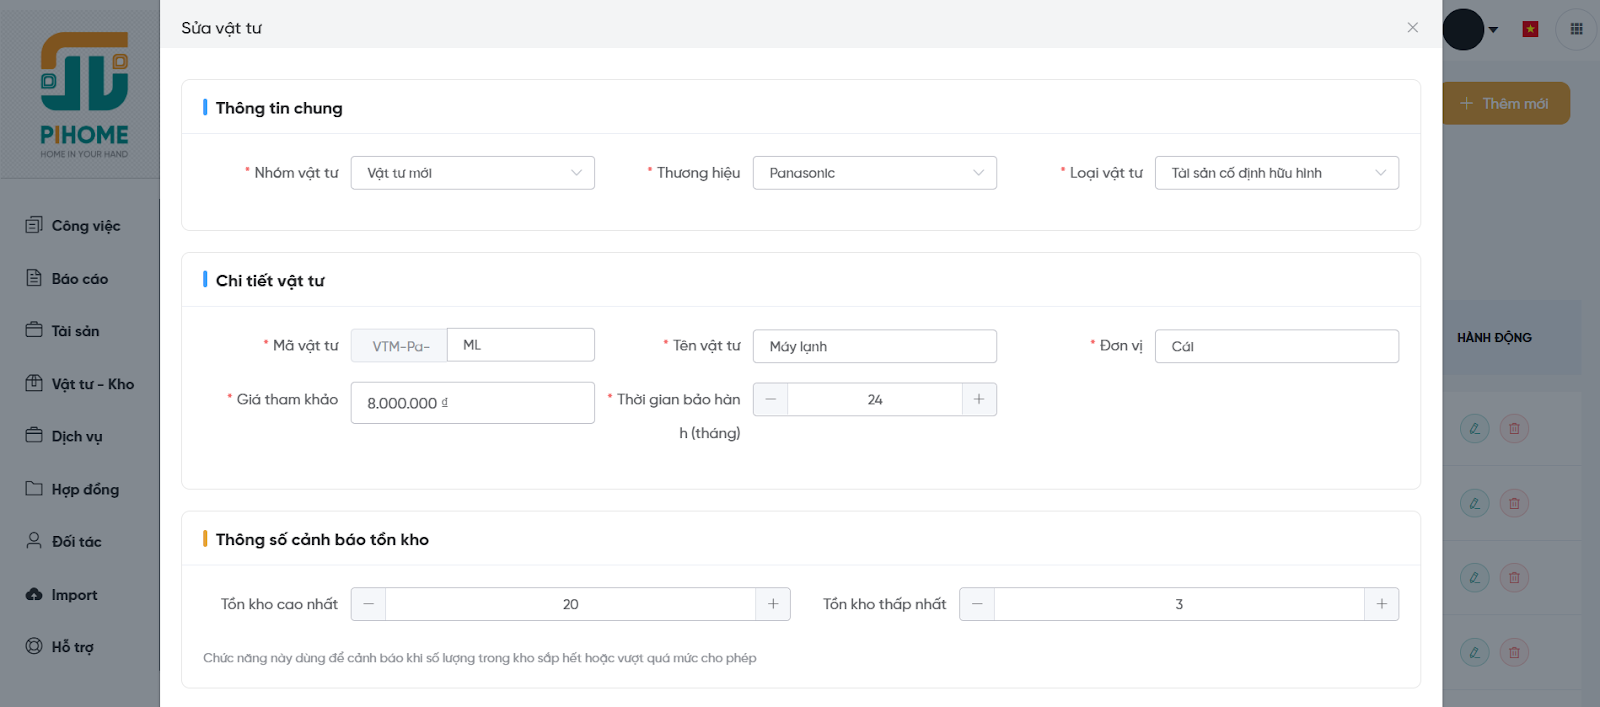
Task: Open the Nhóm vật tư dropdown
Action: tap(472, 173)
